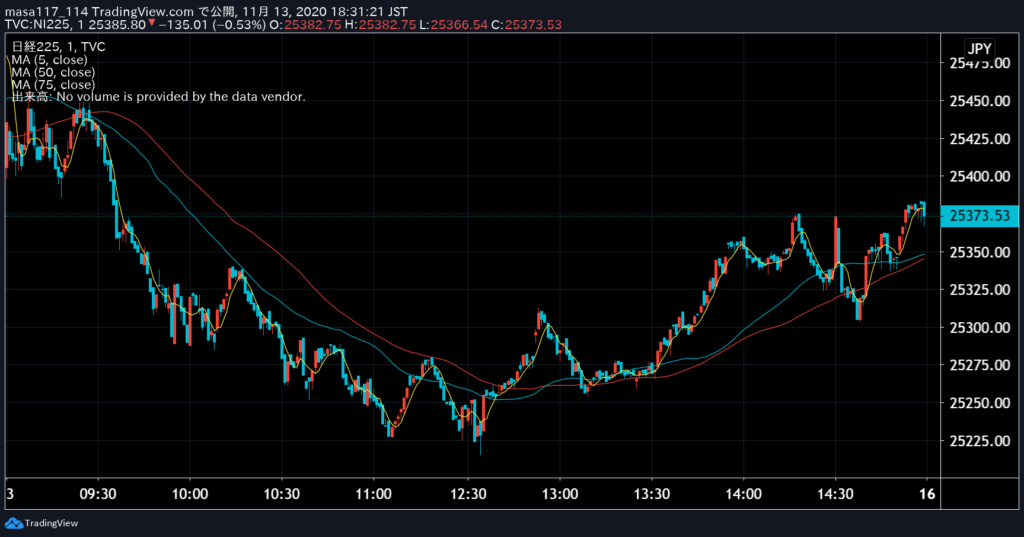
Task: Click the MA (50, close) indicator label
Action: [x=53, y=72]
